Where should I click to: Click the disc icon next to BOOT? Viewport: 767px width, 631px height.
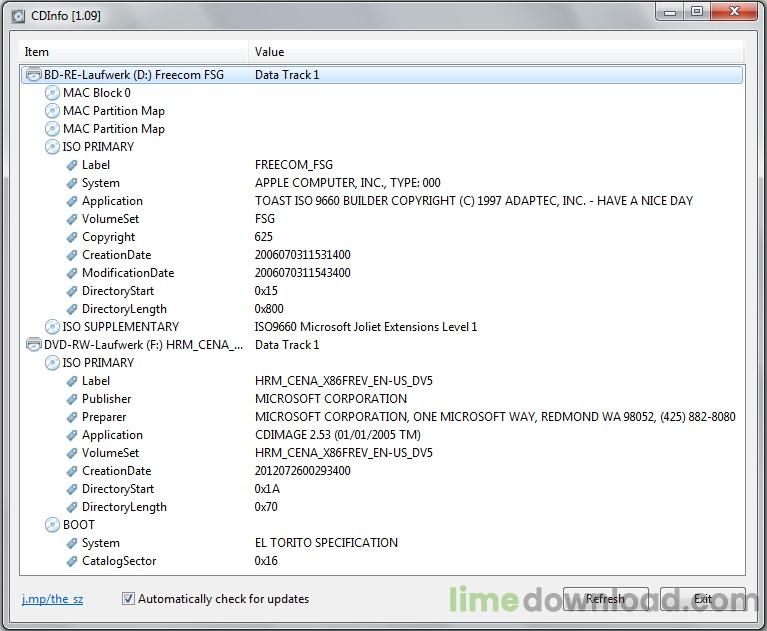pos(52,525)
